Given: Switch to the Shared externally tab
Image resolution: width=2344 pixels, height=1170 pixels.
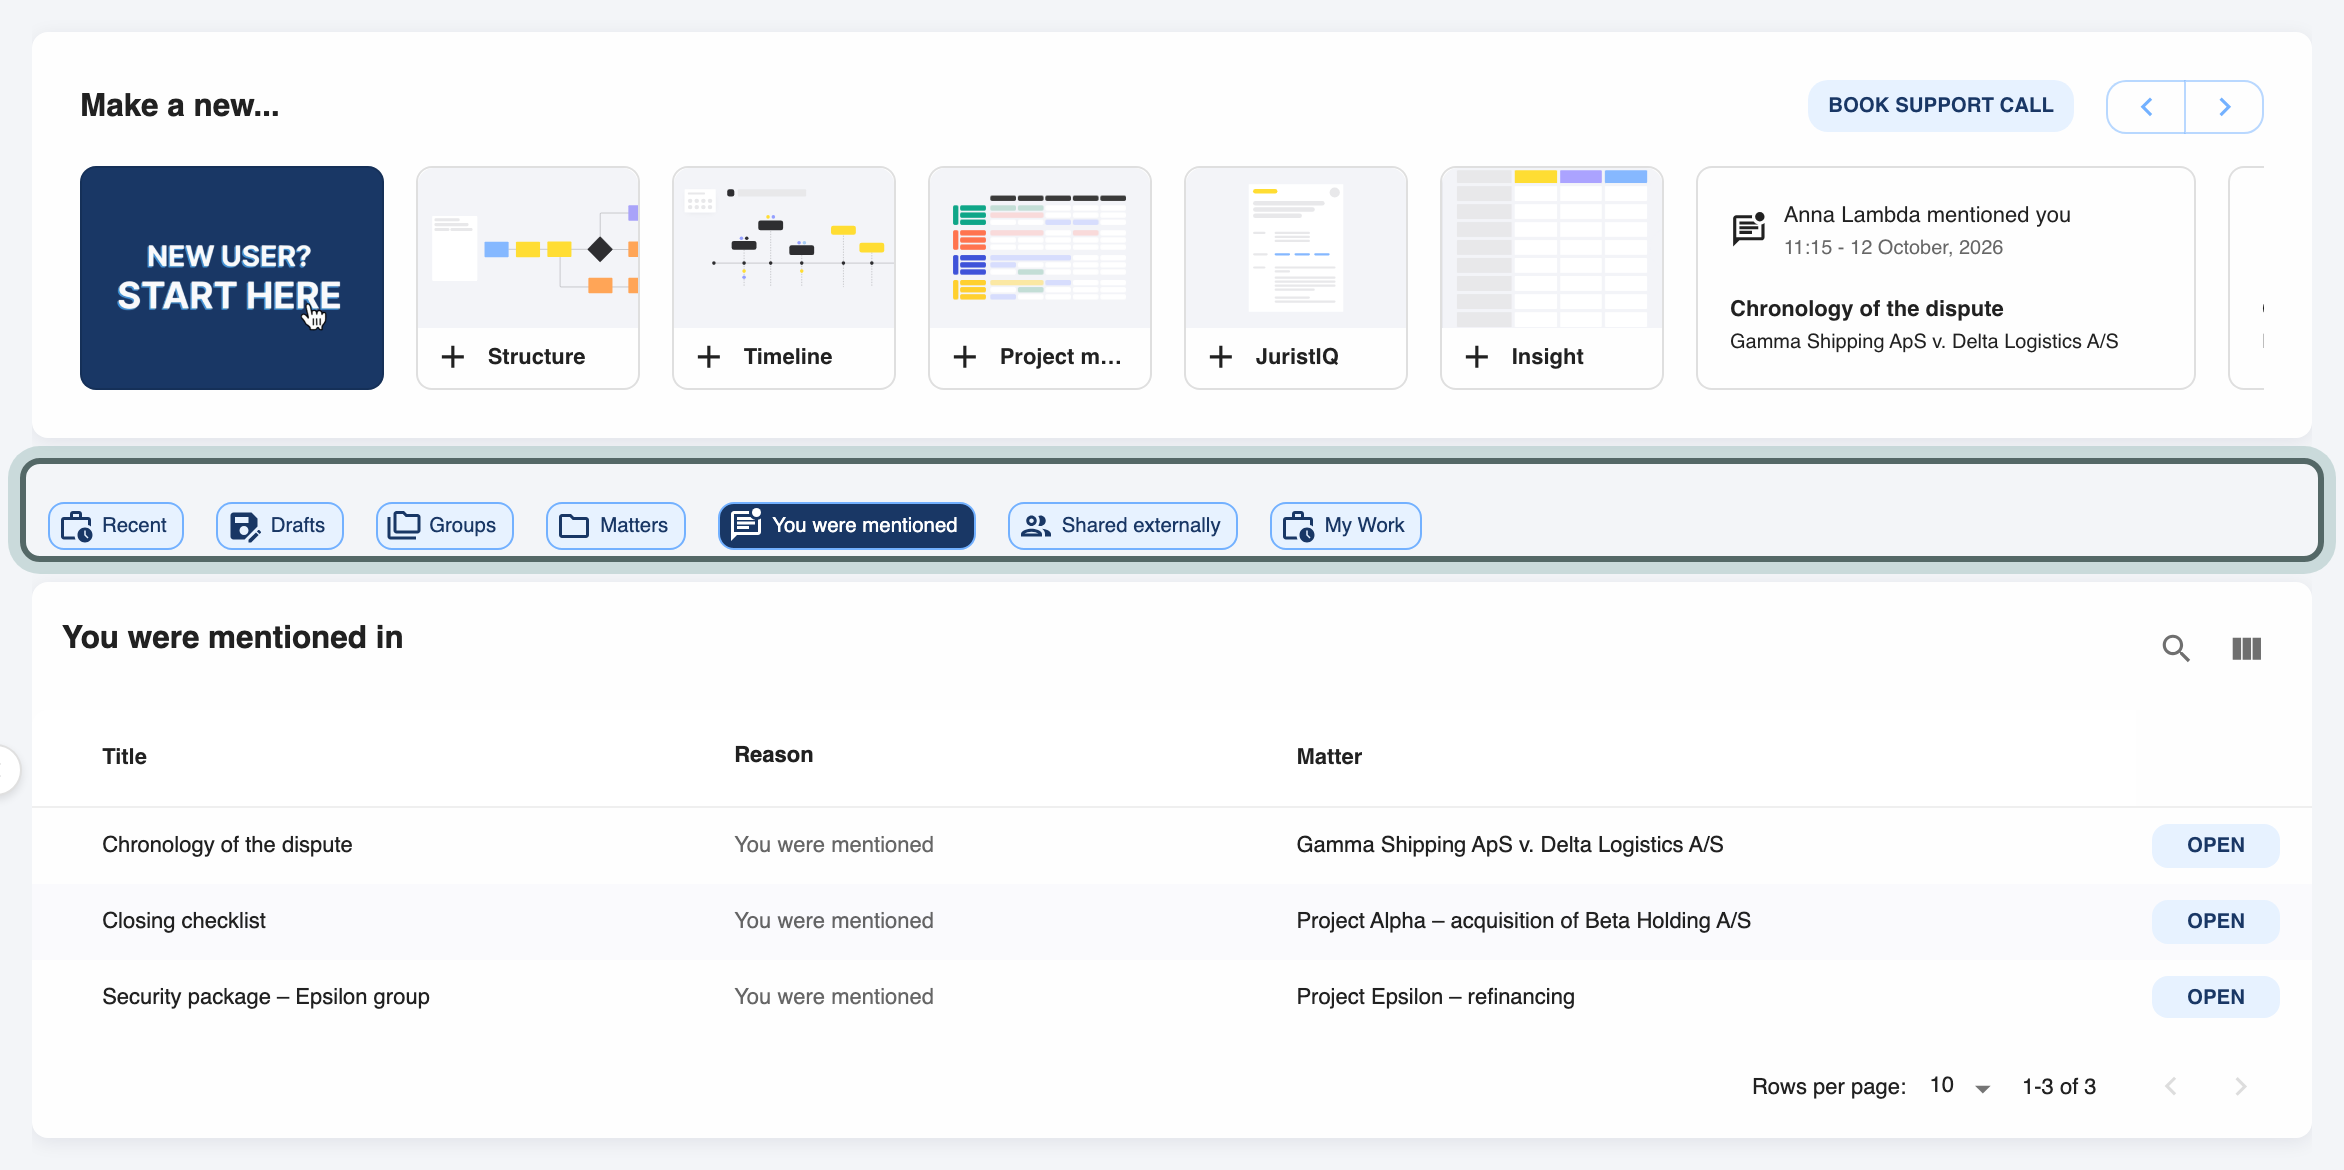Looking at the screenshot, I should click(x=1123, y=526).
